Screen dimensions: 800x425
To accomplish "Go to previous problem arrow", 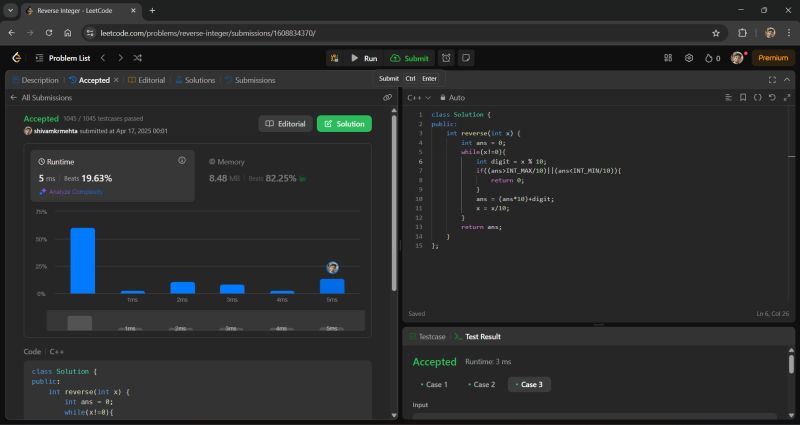I will point(103,58).
